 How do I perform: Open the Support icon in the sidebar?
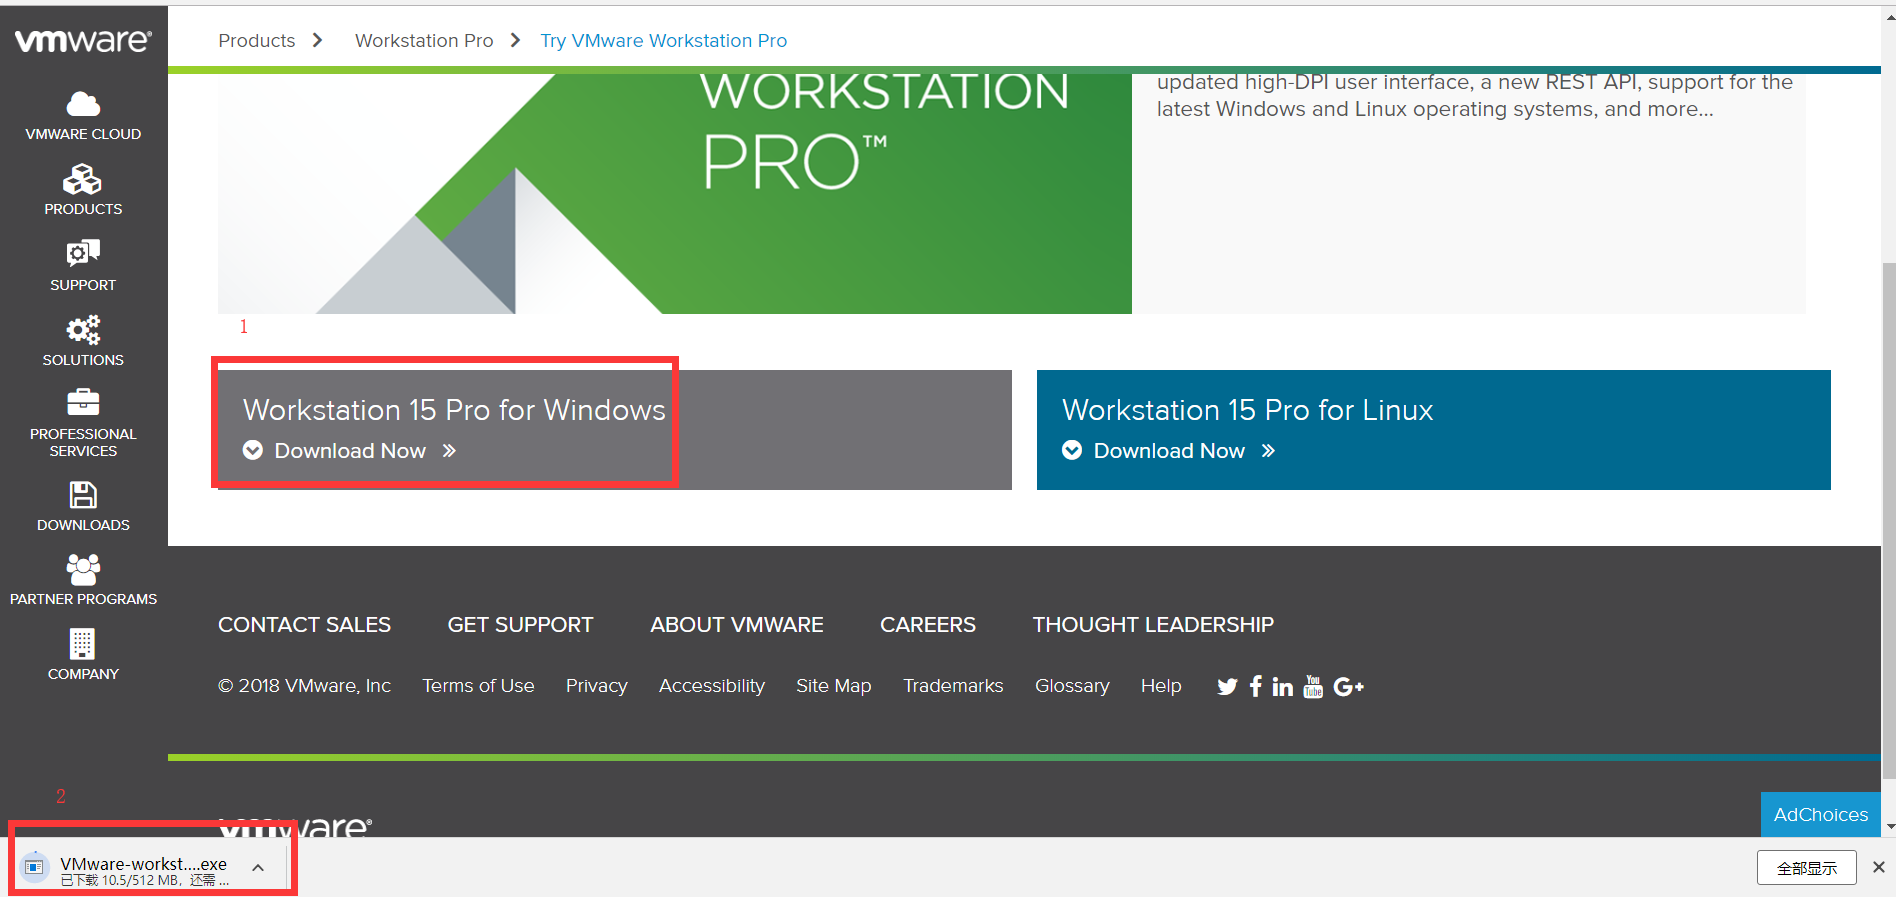pos(83,253)
